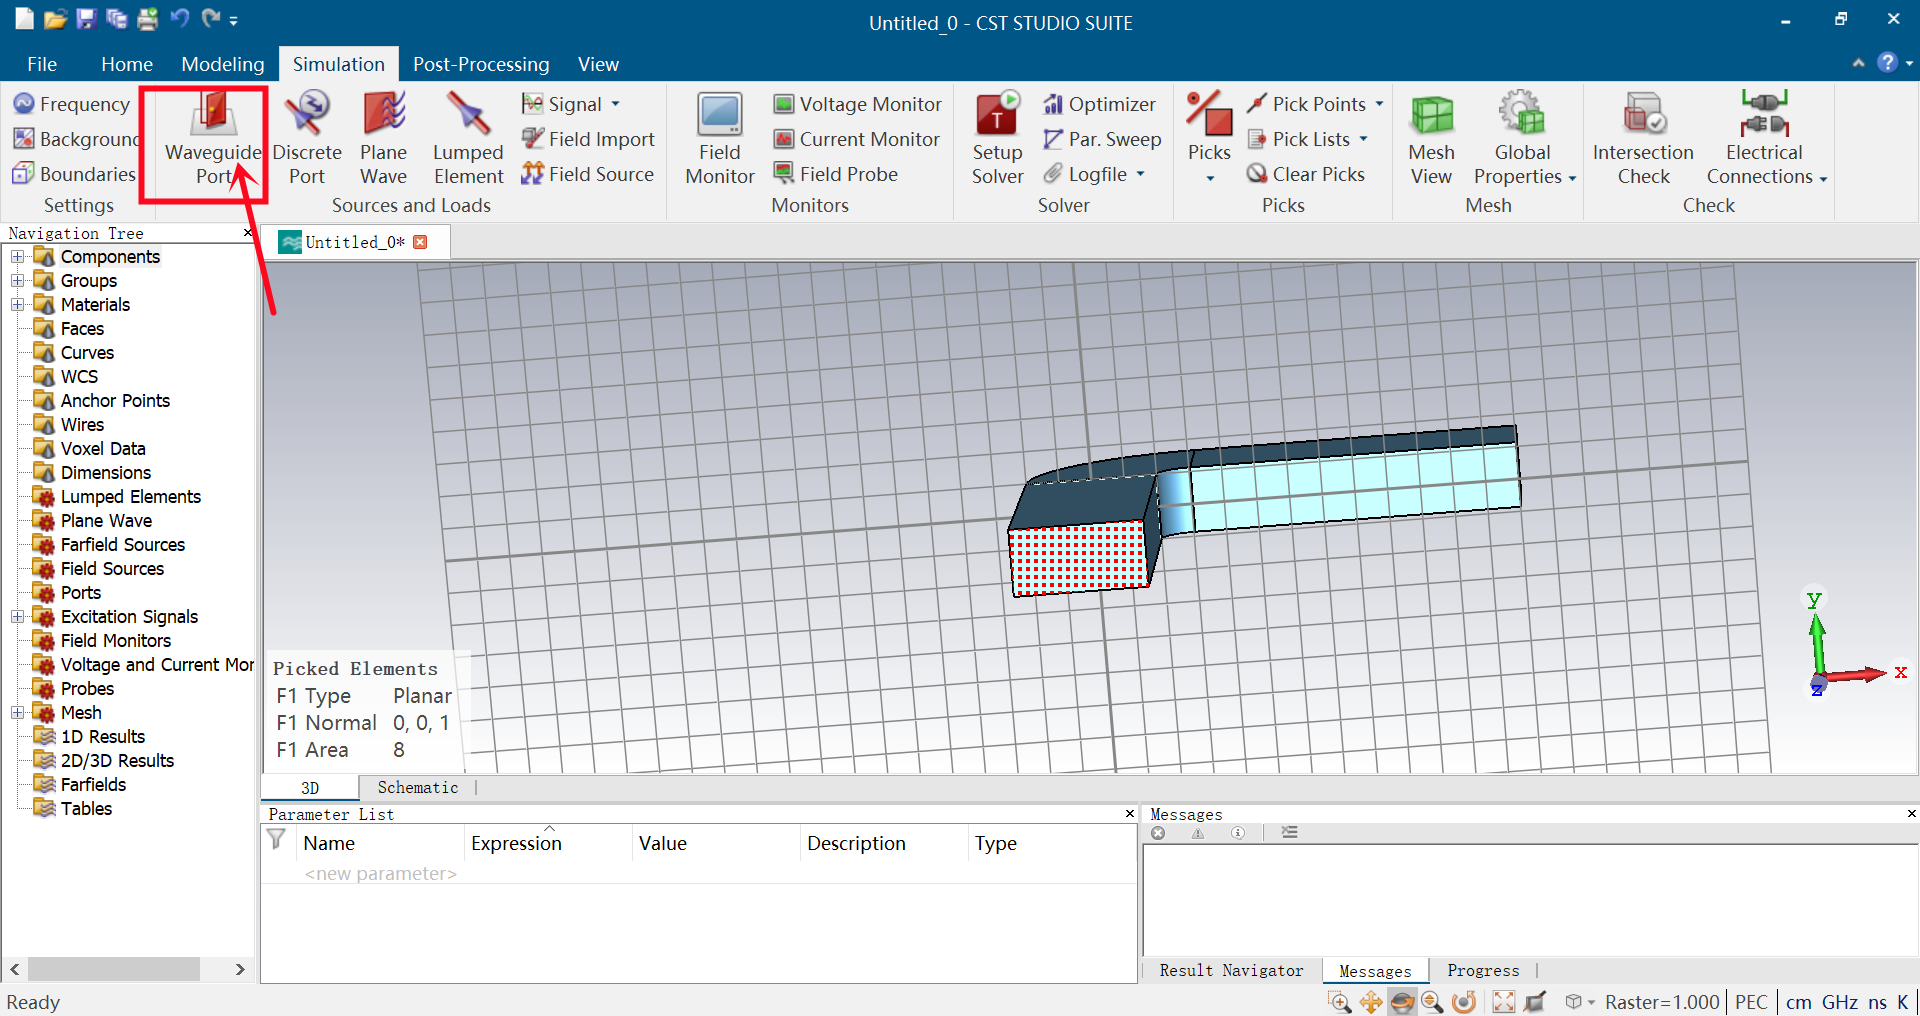Close the Untitled_0 document tab
The height and width of the screenshot is (1016, 1920).
421,242
